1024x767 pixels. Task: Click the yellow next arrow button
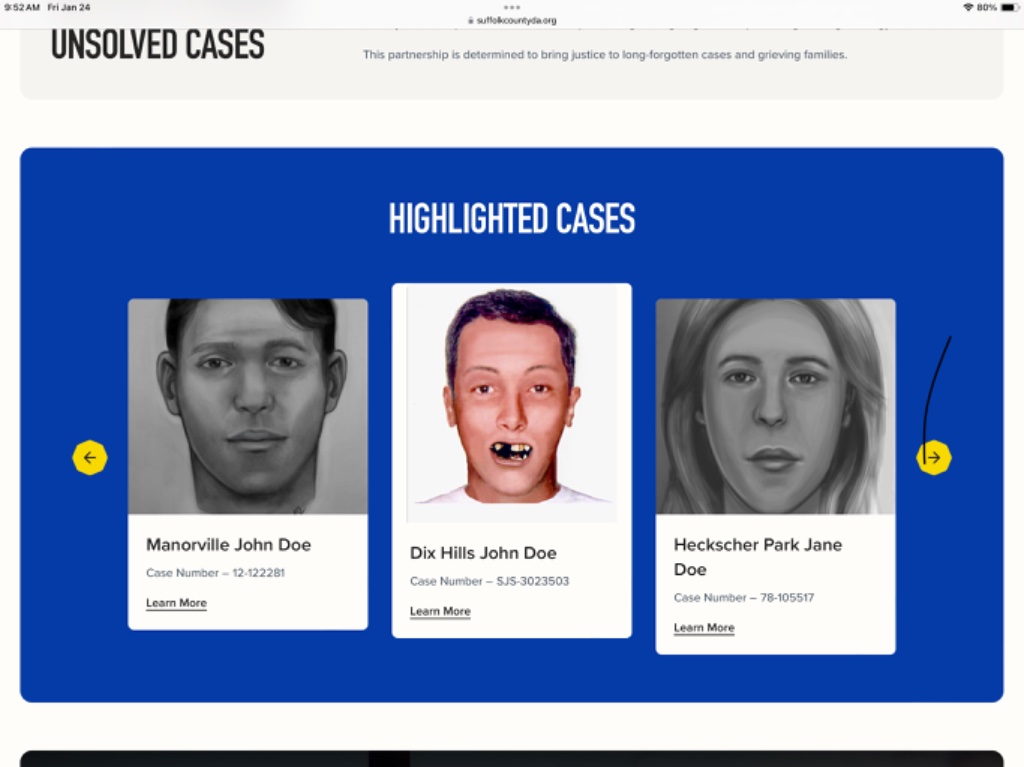(934, 457)
